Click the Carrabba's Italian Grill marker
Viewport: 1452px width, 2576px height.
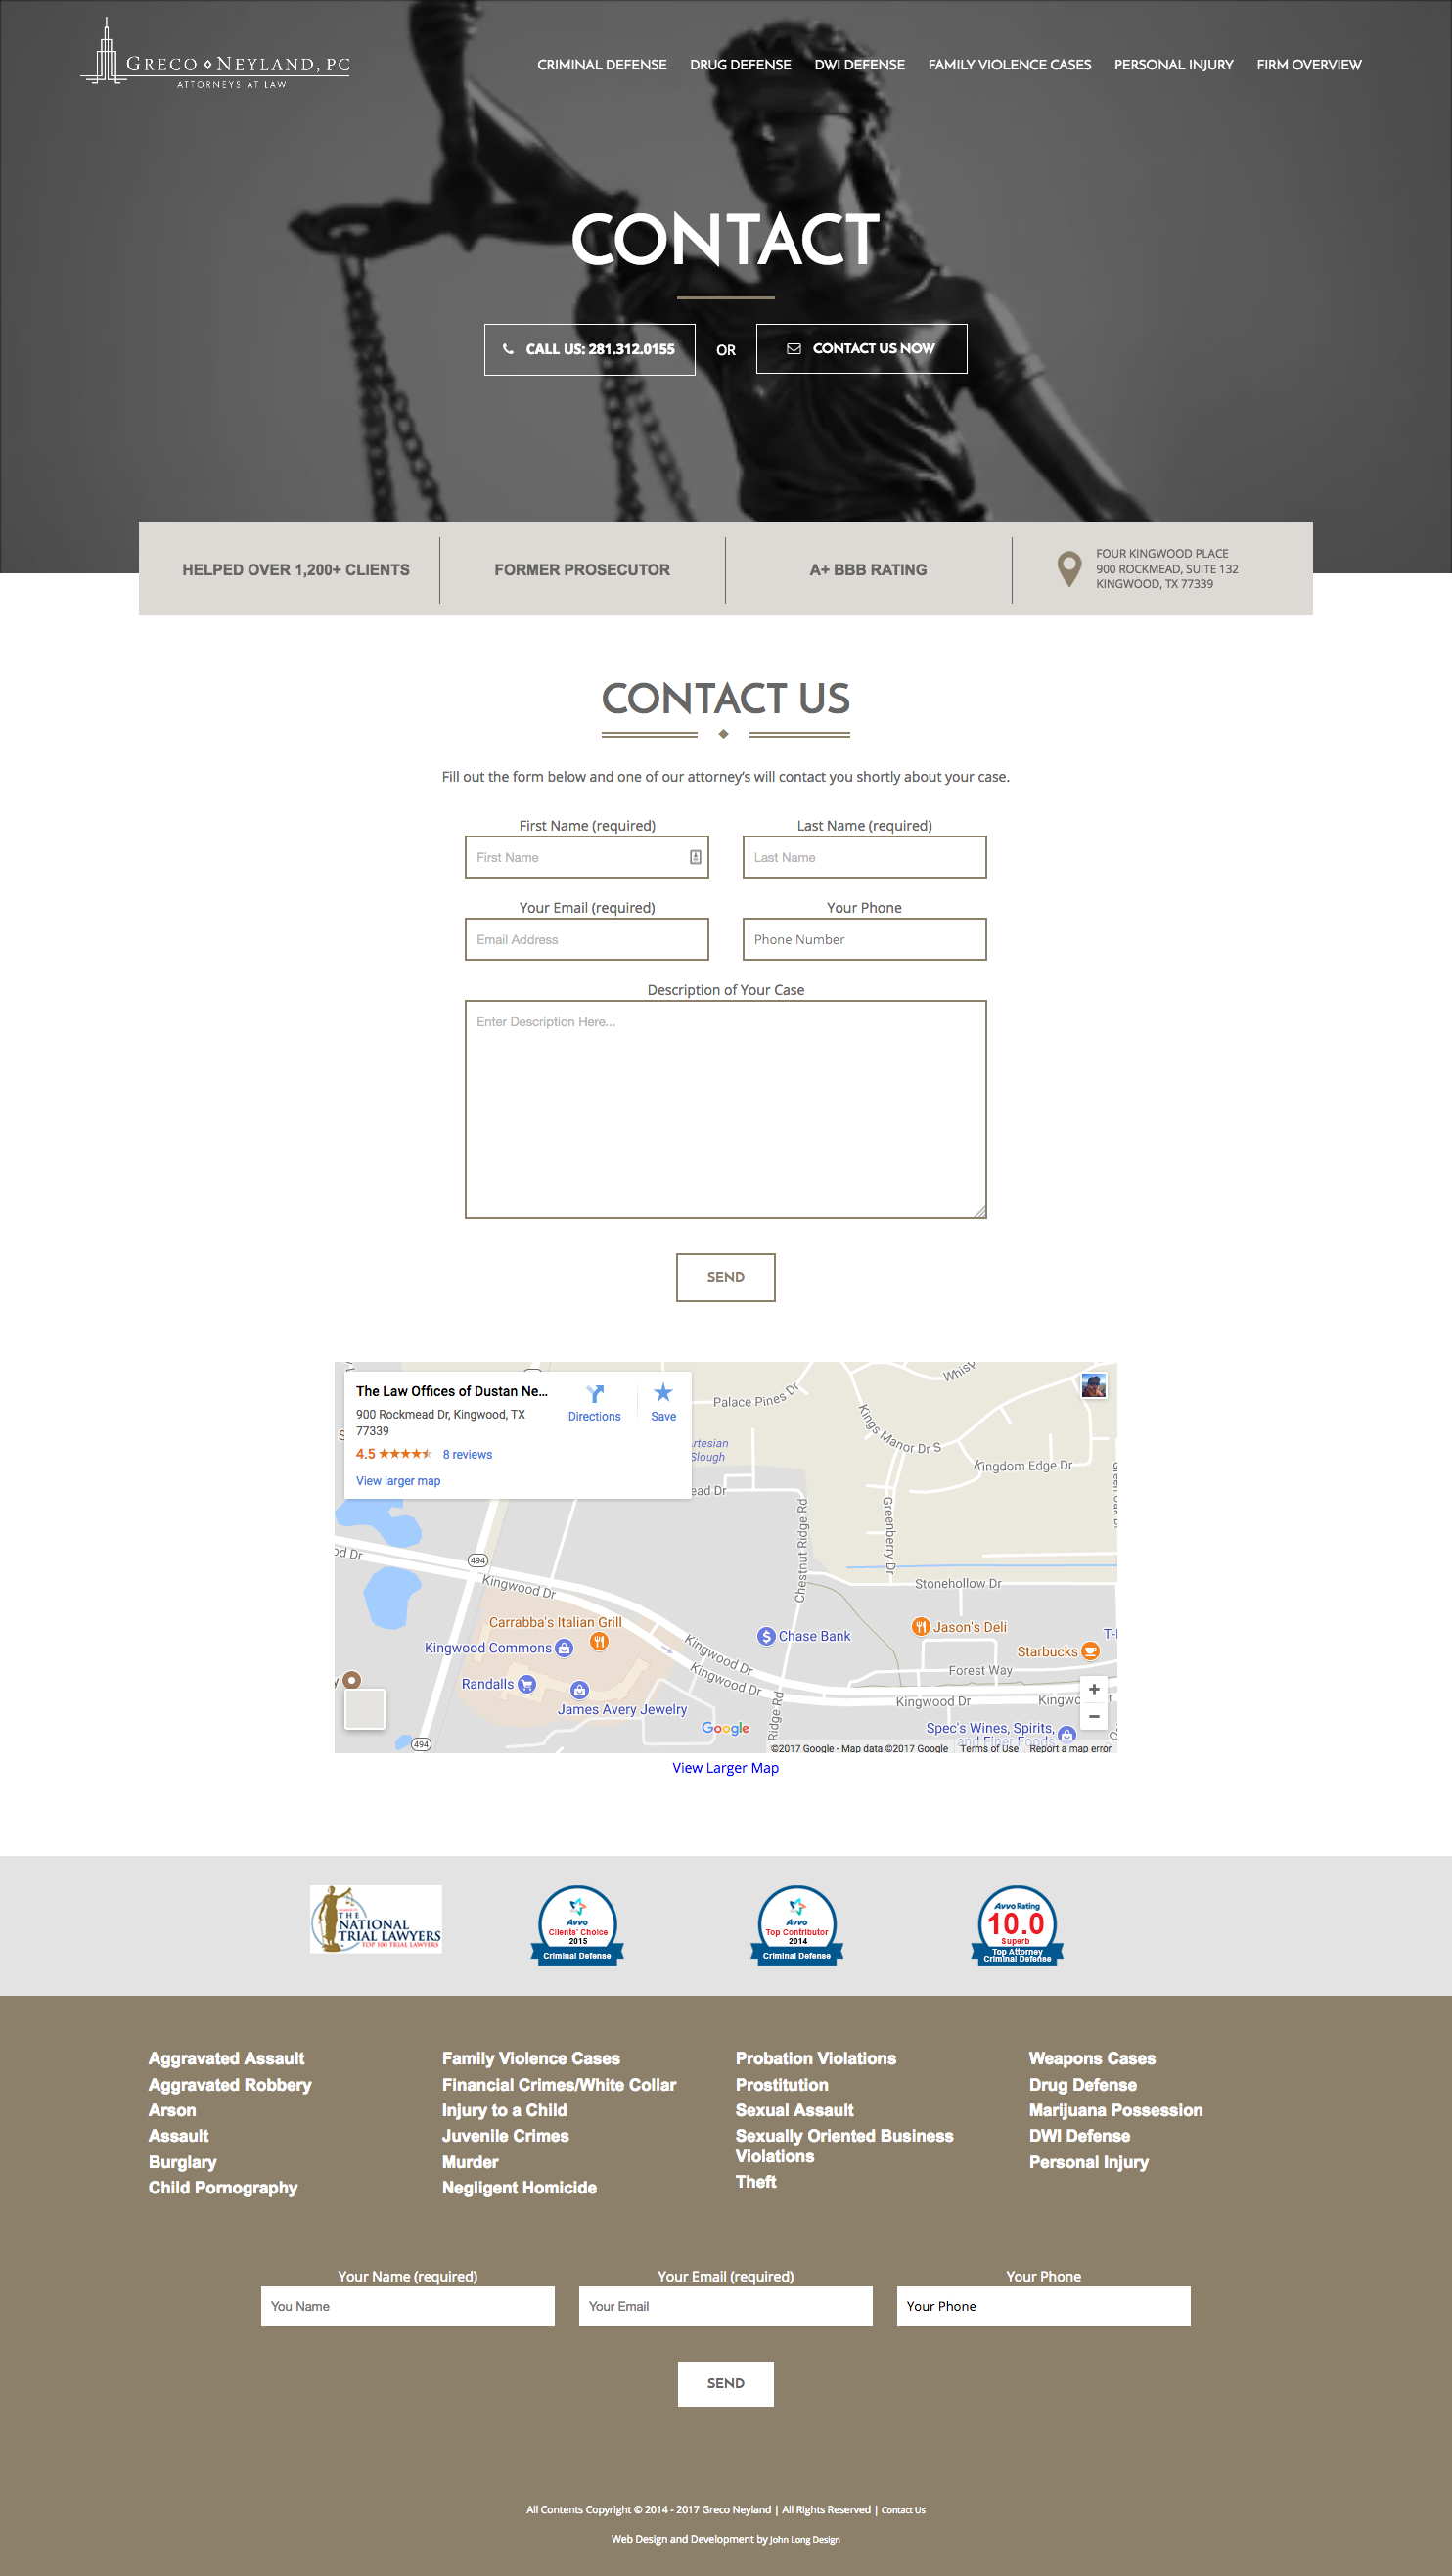coord(599,1641)
